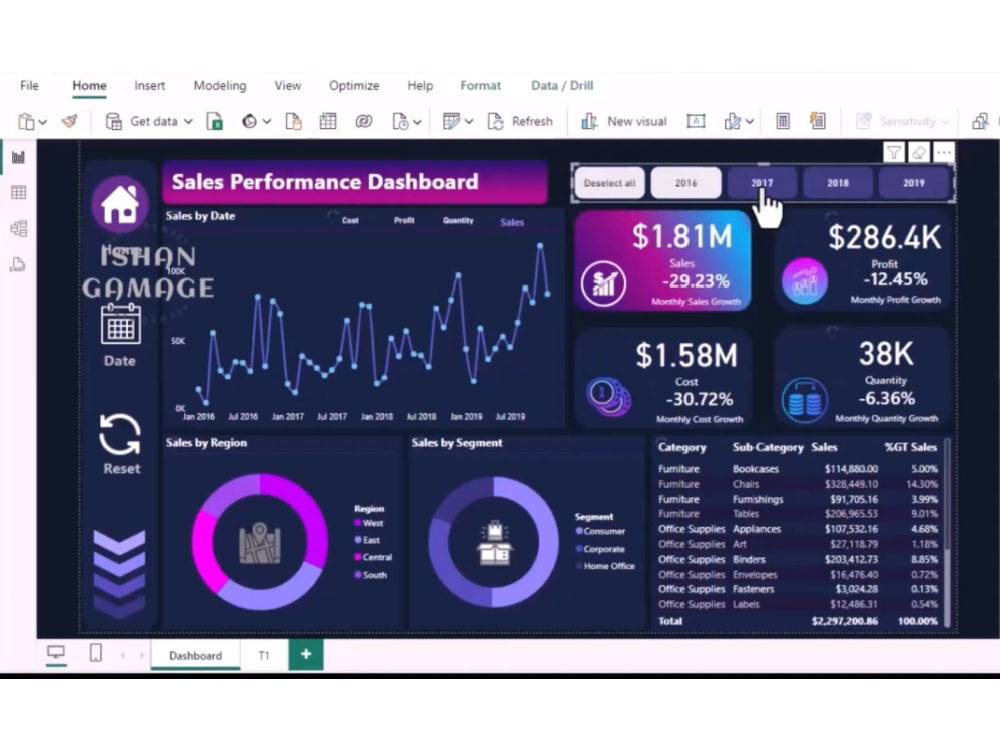Open the Optimize ribbon tab

354,85
